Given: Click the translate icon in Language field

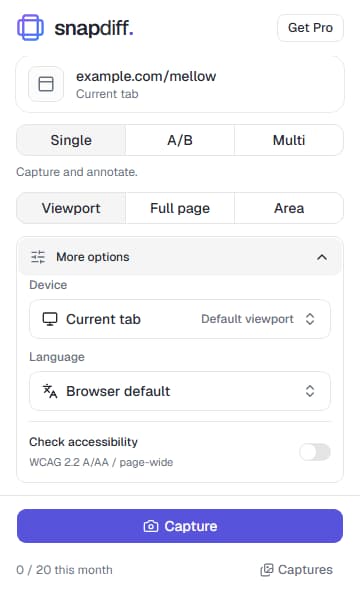Looking at the screenshot, I should coord(50,391).
